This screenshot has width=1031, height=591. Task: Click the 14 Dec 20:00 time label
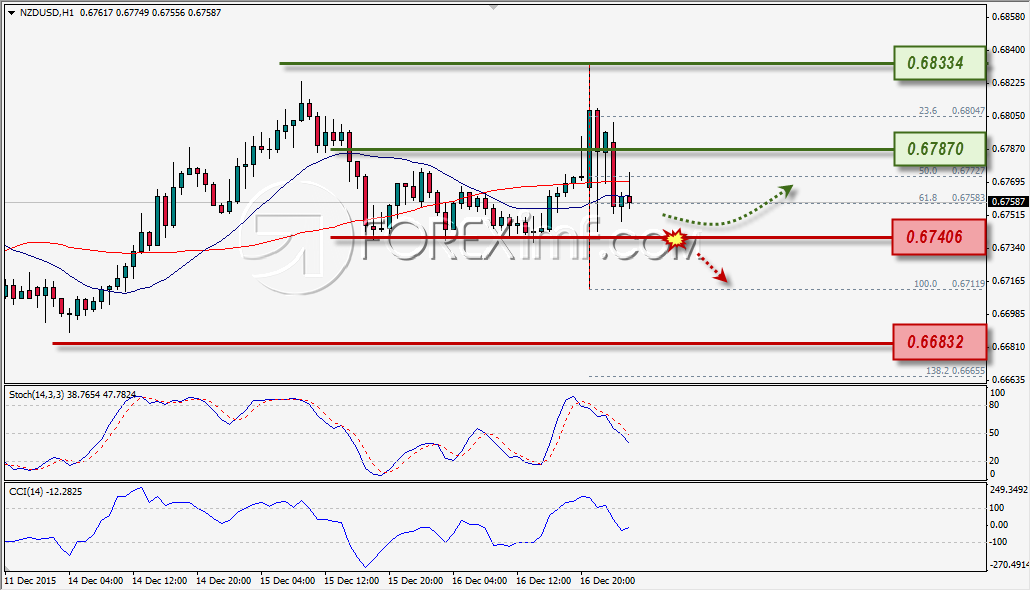point(224,580)
